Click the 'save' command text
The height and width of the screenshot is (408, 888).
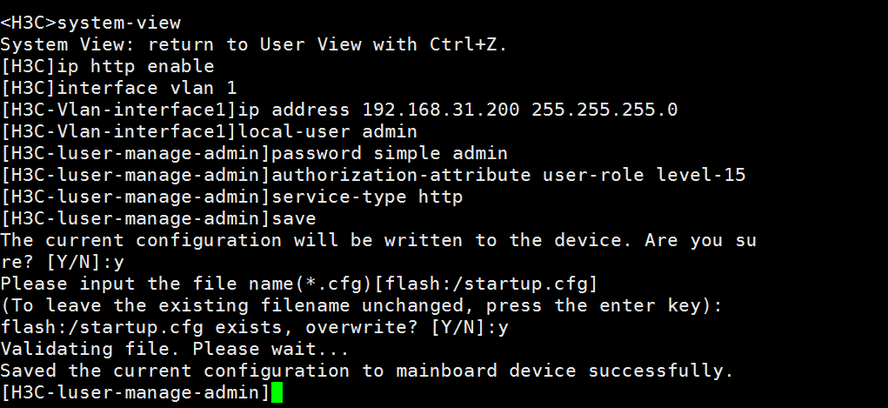[294, 218]
